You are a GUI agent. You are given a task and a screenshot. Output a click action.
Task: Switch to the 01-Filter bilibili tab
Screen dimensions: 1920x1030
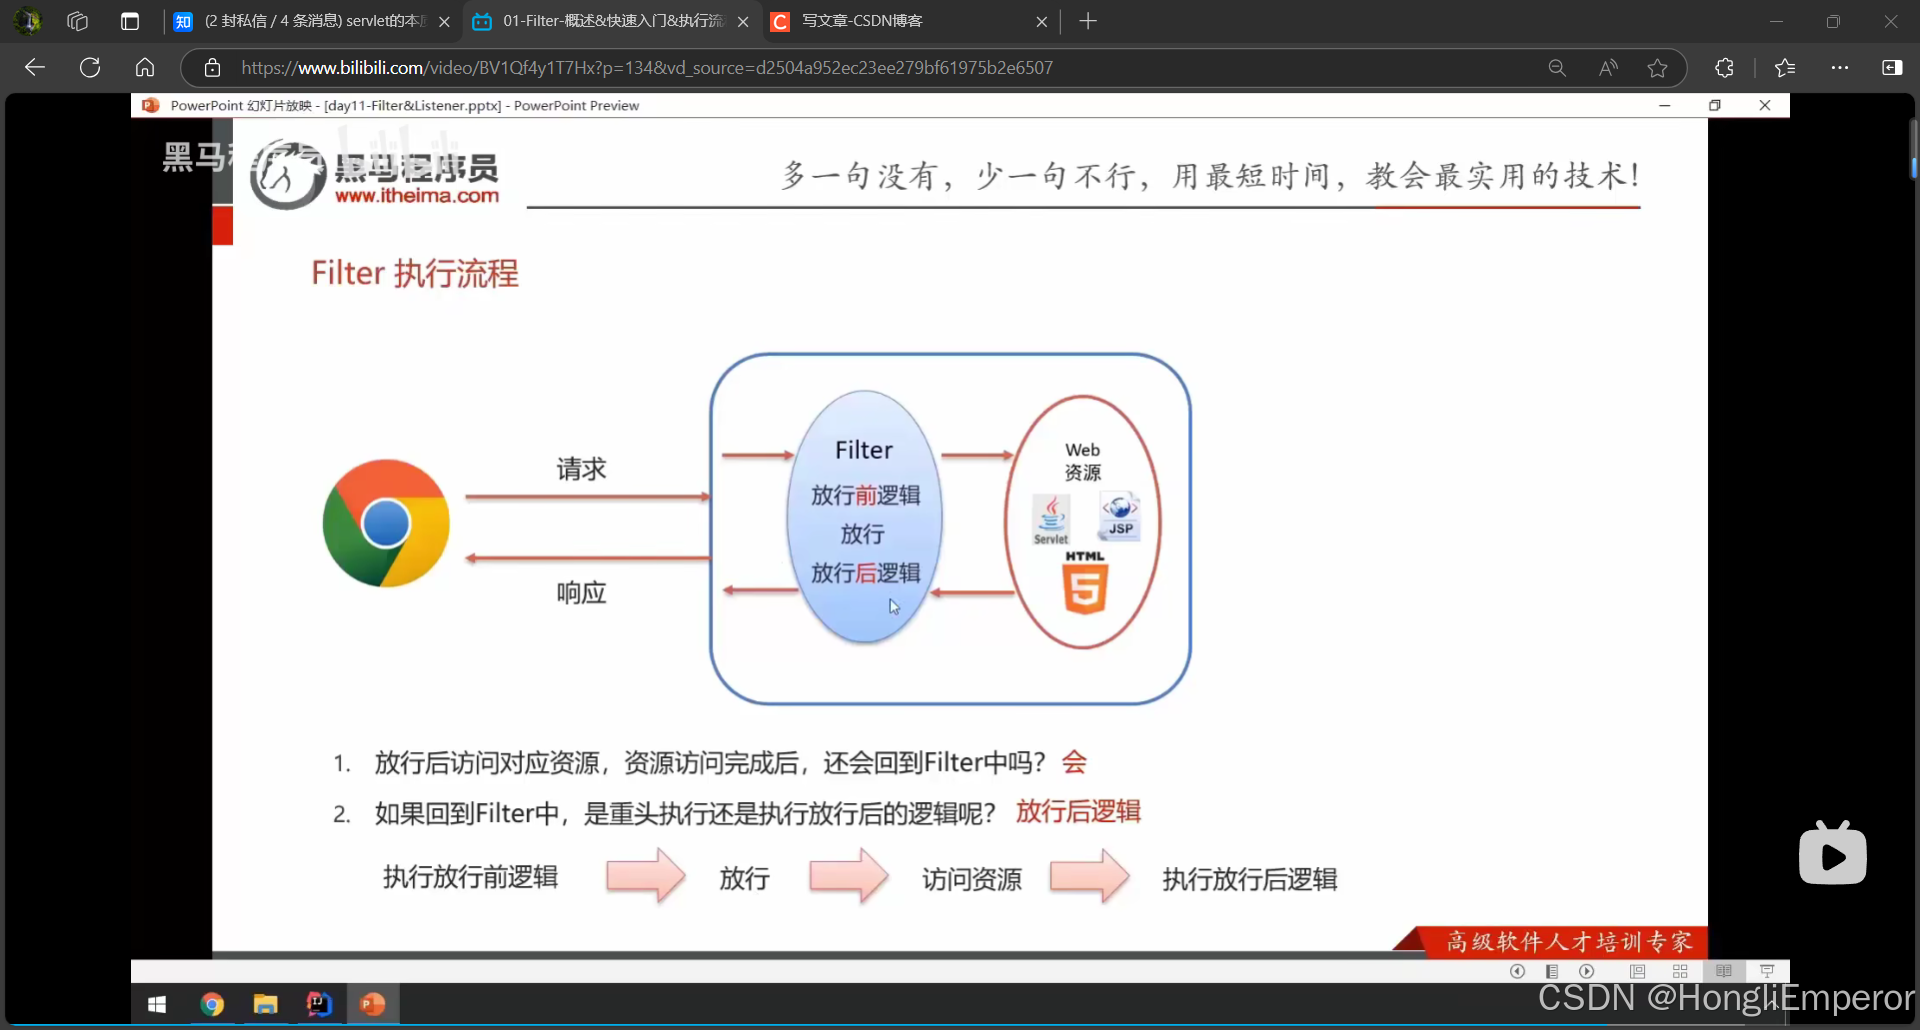612,21
